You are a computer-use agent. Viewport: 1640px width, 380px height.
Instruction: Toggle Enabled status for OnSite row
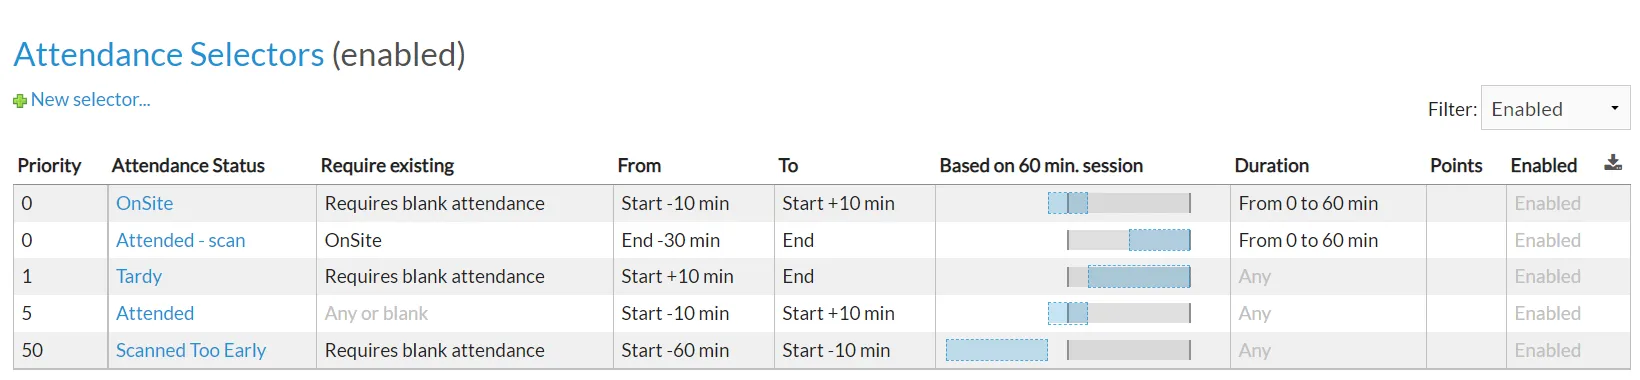(x=1547, y=203)
